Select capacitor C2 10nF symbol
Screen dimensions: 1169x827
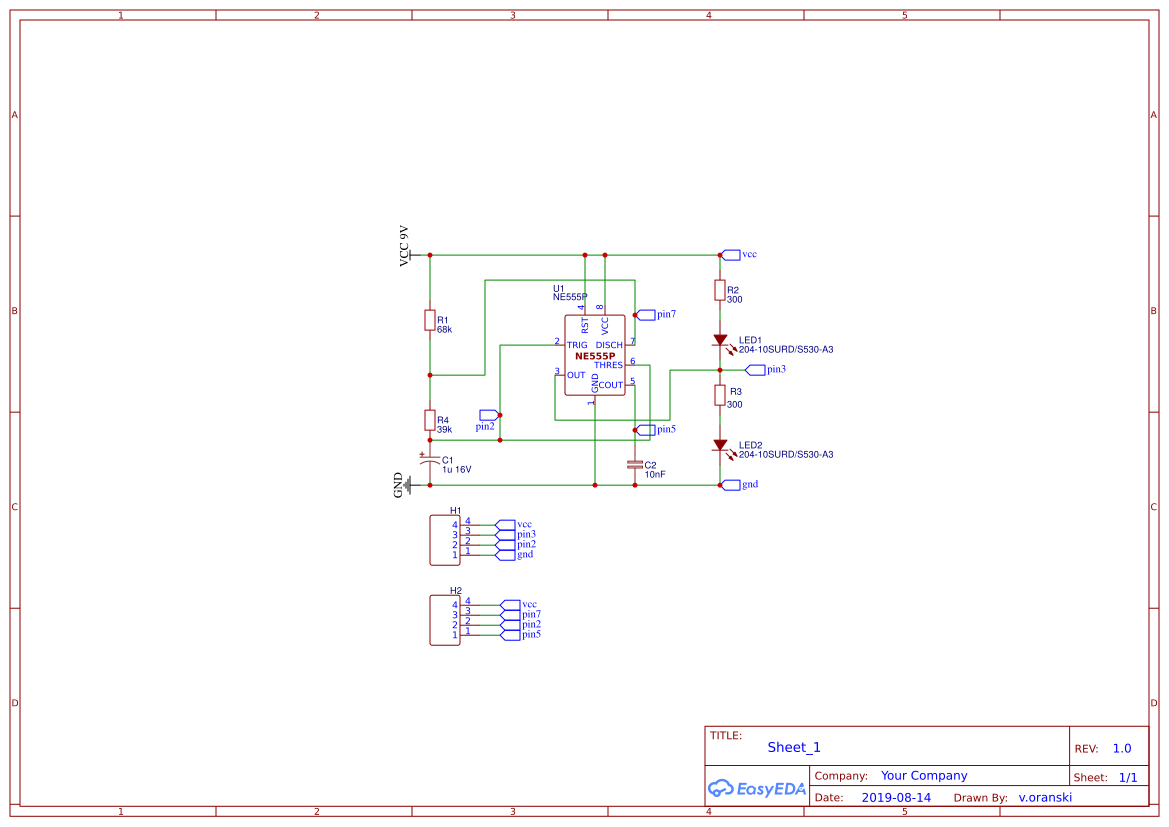pyautogui.click(x=634, y=463)
